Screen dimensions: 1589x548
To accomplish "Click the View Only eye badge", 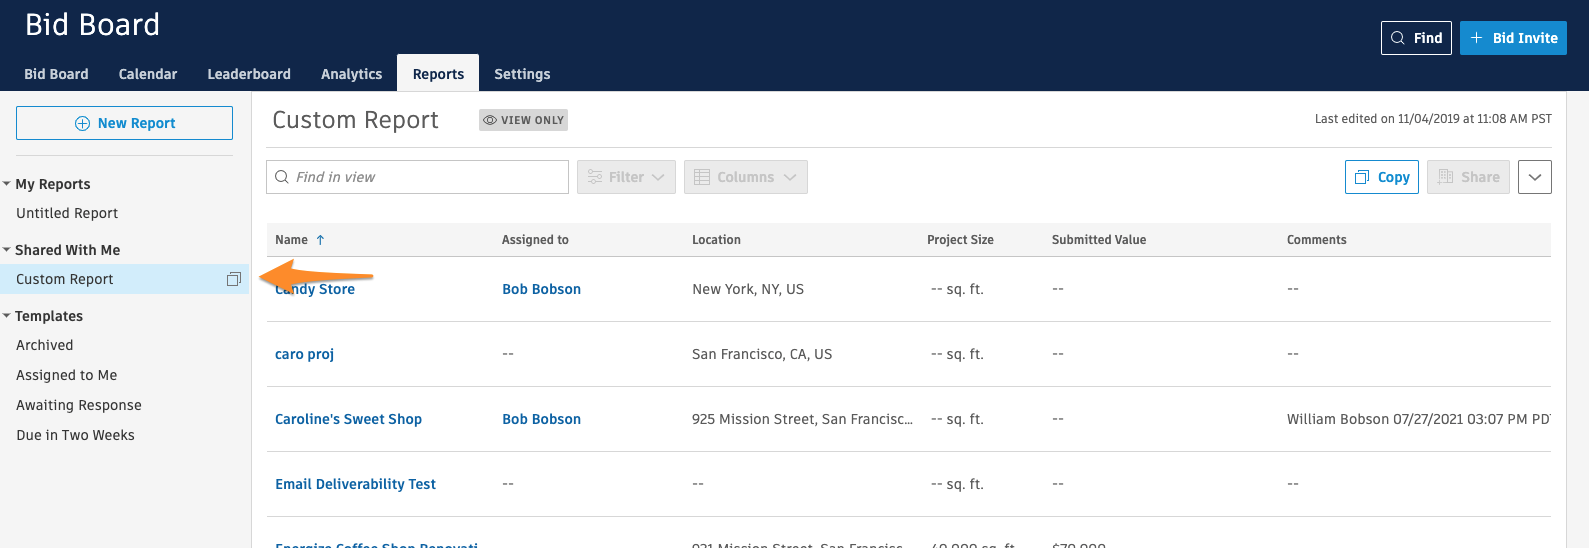I will click(523, 120).
